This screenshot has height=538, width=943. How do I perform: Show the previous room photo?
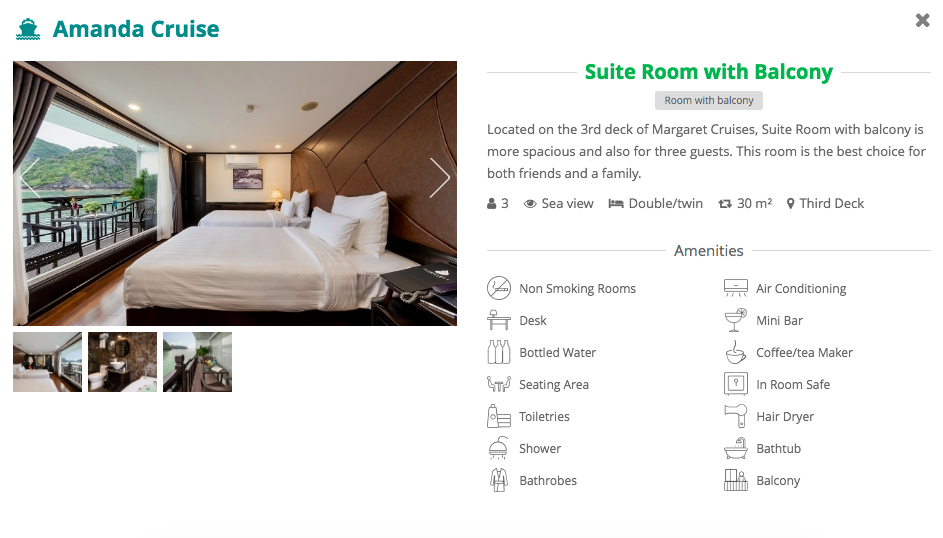(30, 178)
